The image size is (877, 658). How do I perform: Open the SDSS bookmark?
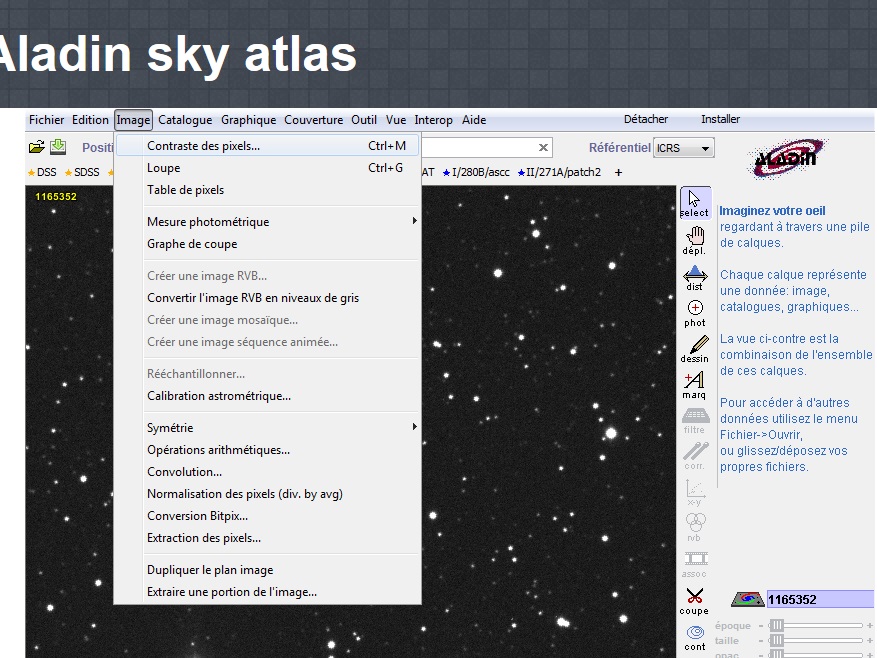82,172
